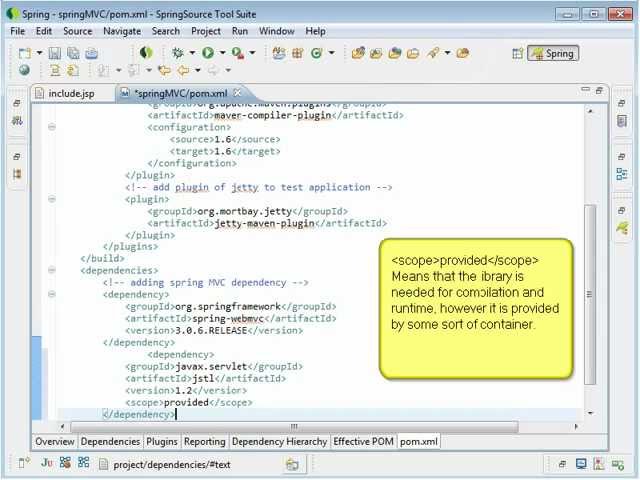Click the Back navigation arrow icon
The image size is (640, 480).
pos(183,71)
